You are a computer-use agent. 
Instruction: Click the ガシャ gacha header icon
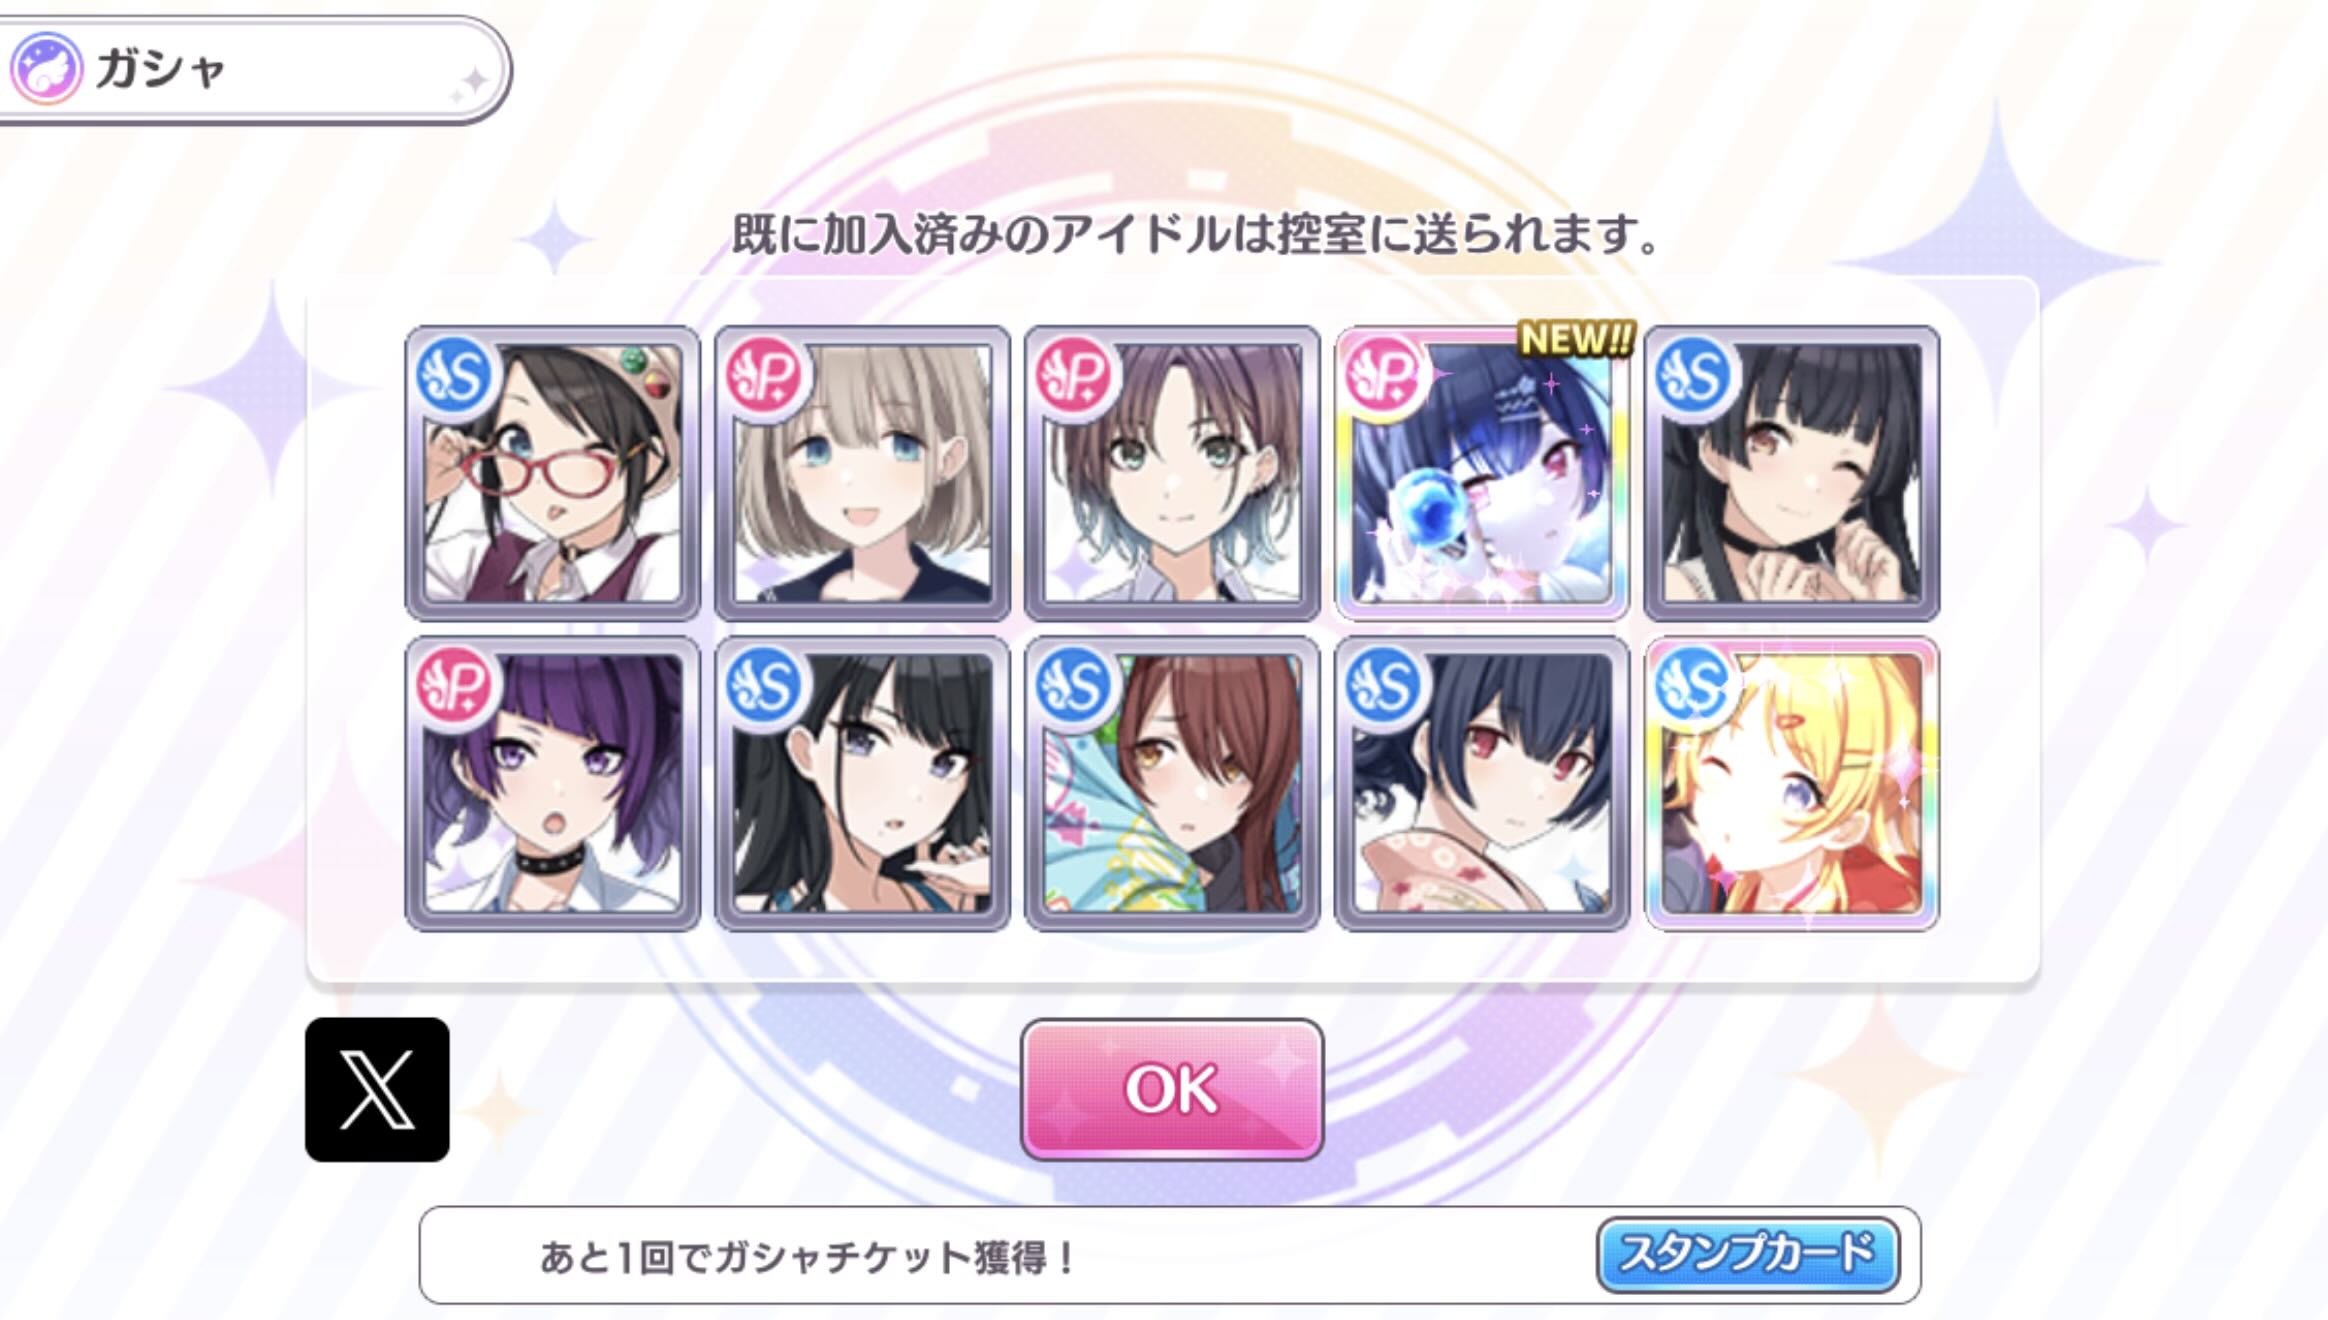click(x=46, y=68)
